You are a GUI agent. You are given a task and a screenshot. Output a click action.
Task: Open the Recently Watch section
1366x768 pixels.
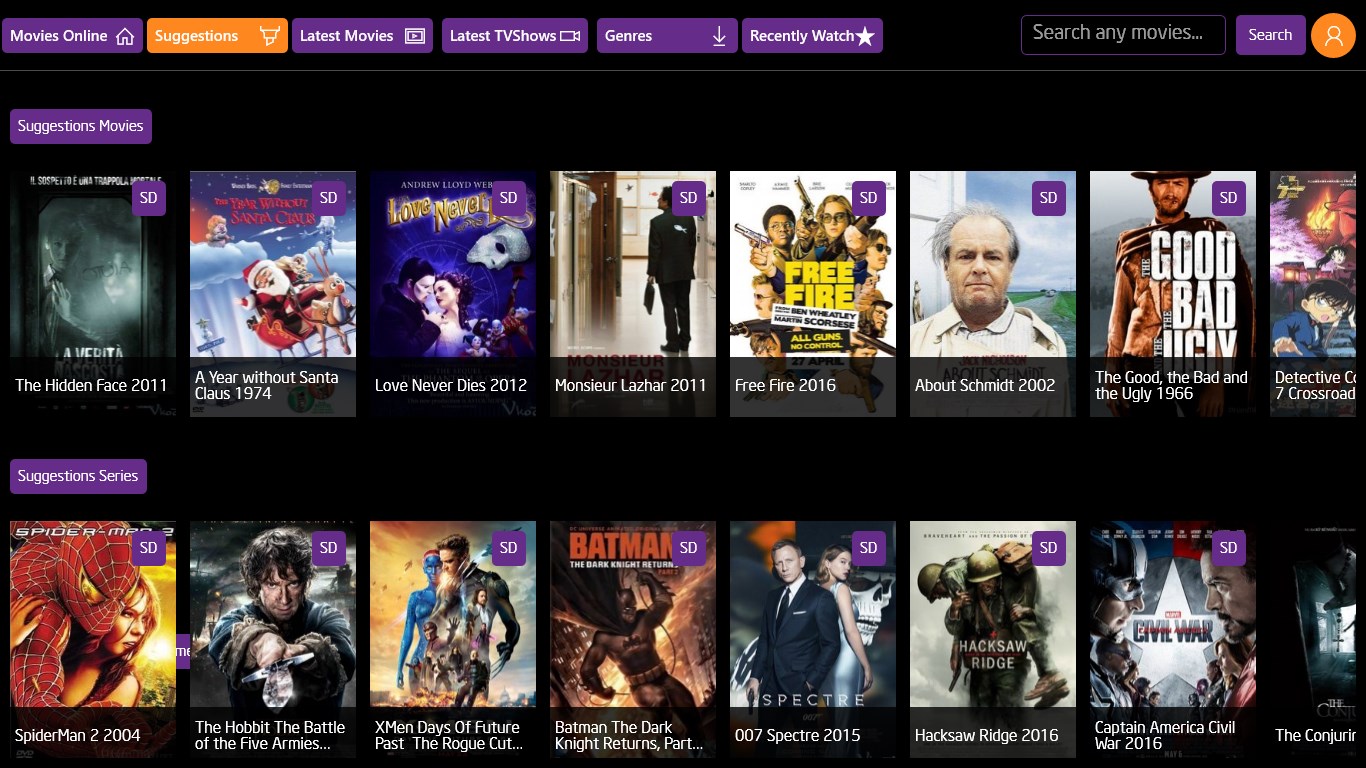click(812, 36)
